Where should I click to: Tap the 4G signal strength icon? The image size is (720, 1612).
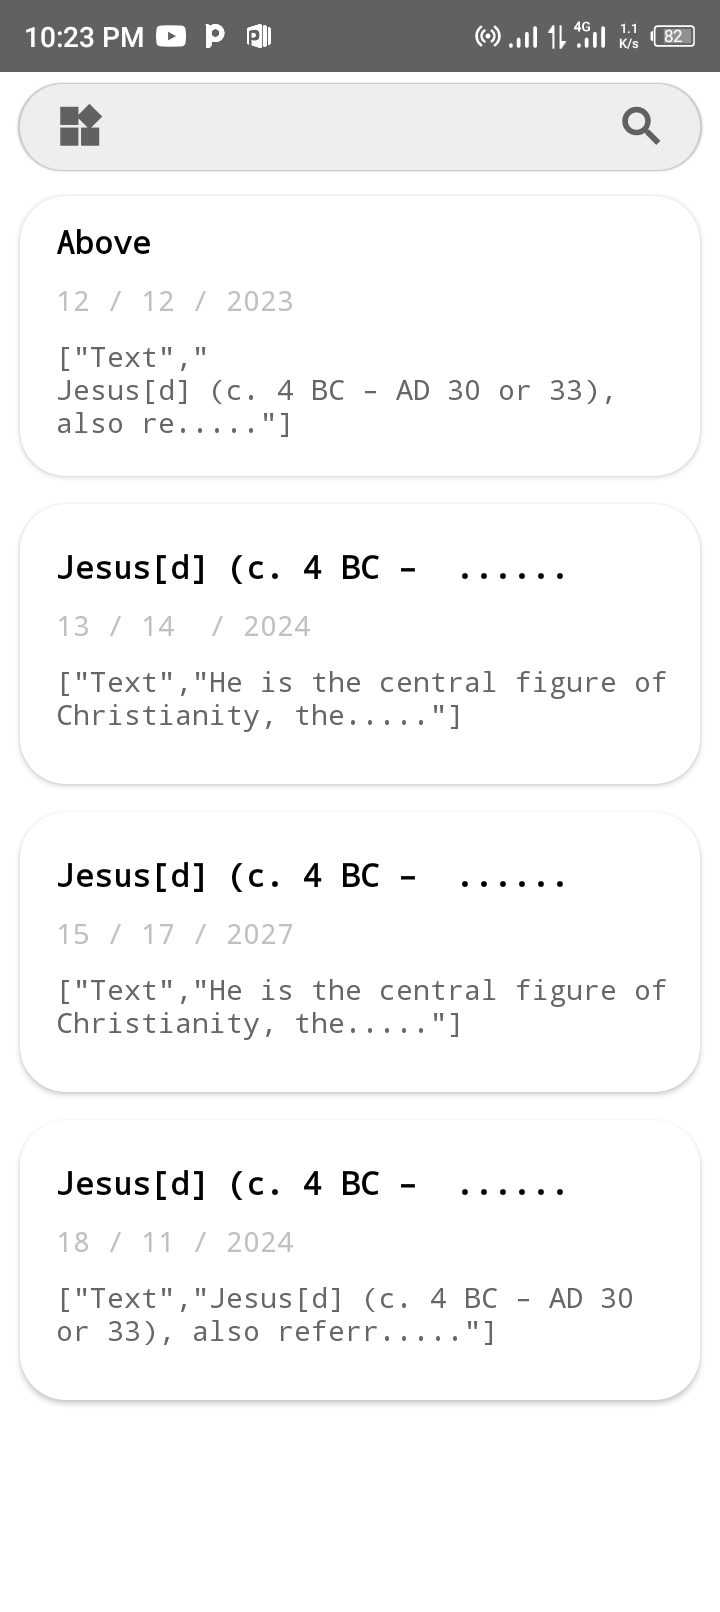click(x=591, y=37)
